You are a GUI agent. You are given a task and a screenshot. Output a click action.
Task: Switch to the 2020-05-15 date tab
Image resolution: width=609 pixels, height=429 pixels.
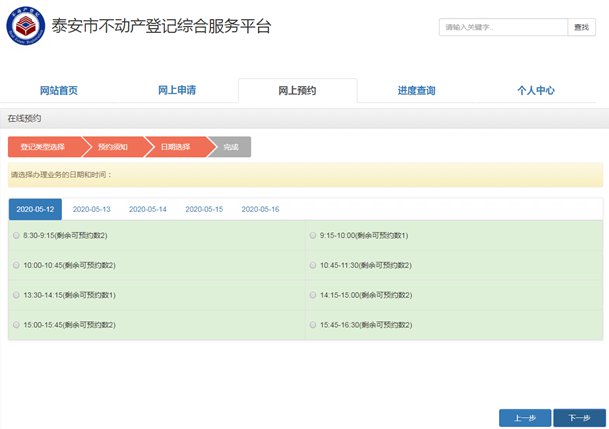click(x=204, y=209)
